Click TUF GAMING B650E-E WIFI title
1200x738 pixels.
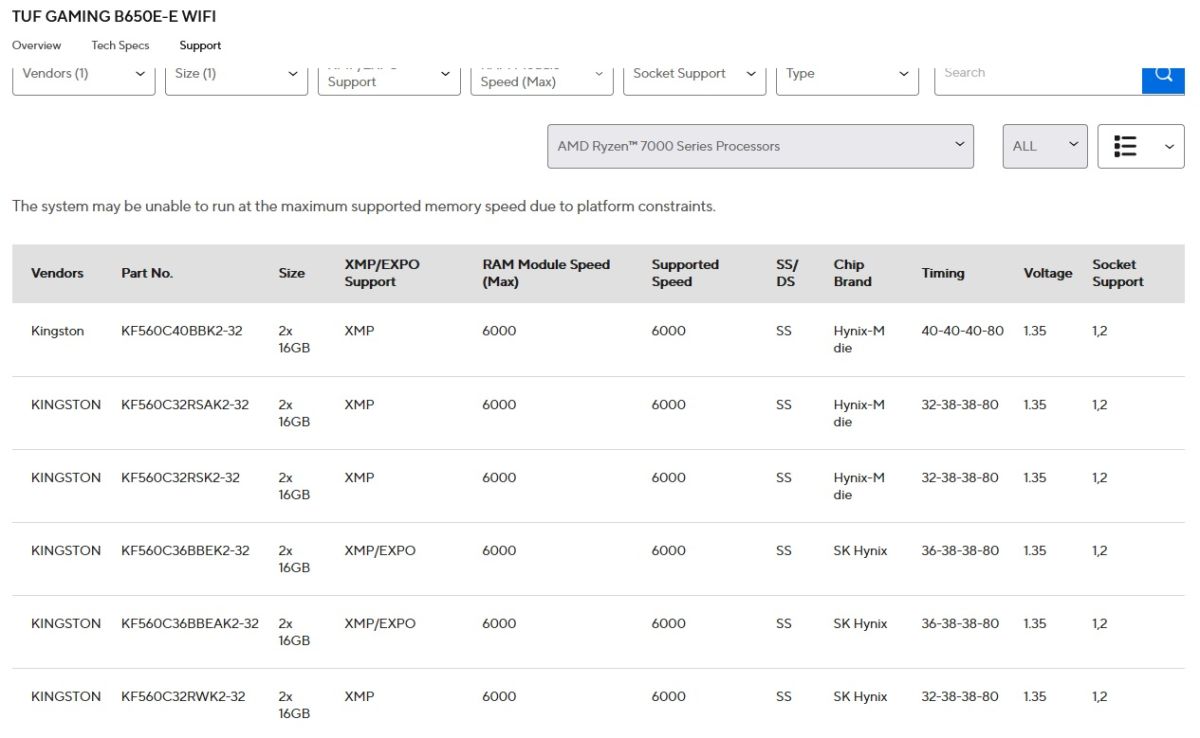click(114, 16)
